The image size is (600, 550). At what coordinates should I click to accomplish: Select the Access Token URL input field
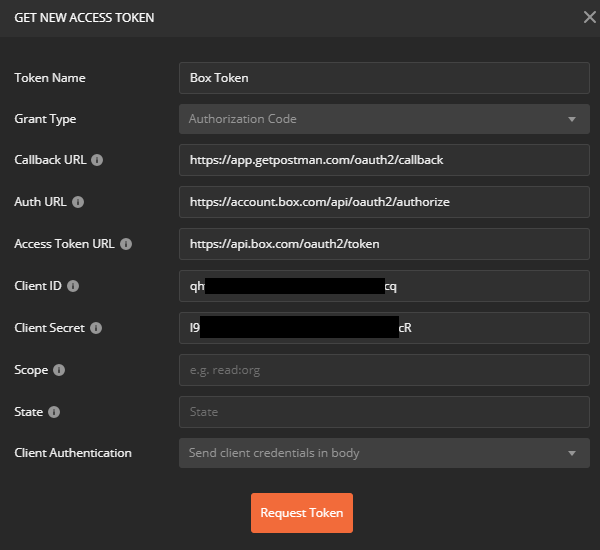point(384,244)
